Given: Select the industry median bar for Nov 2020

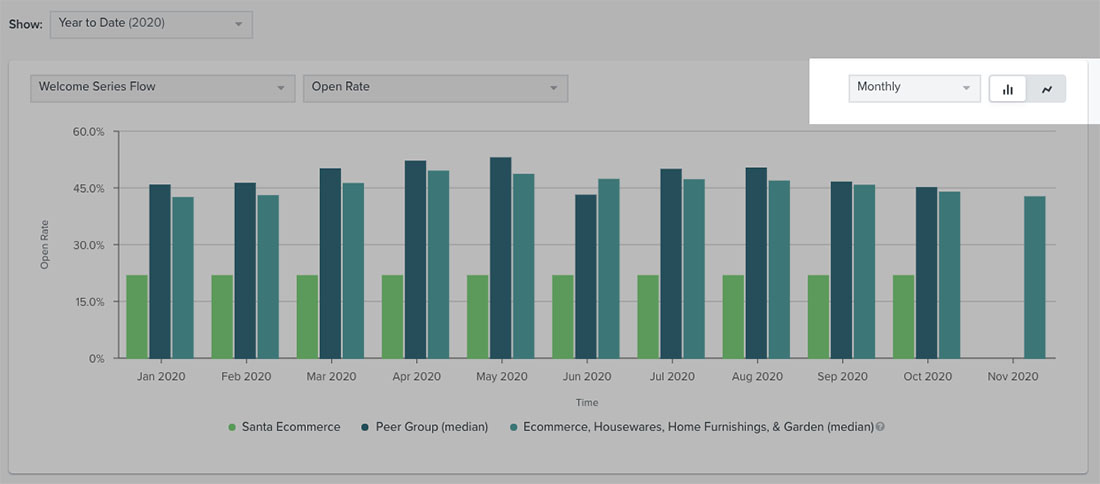Looking at the screenshot, I should click(x=1034, y=277).
